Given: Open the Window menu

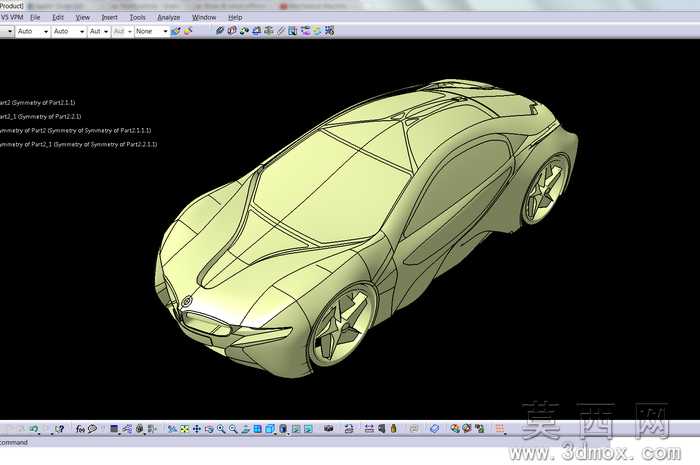Looking at the screenshot, I should 204,17.
